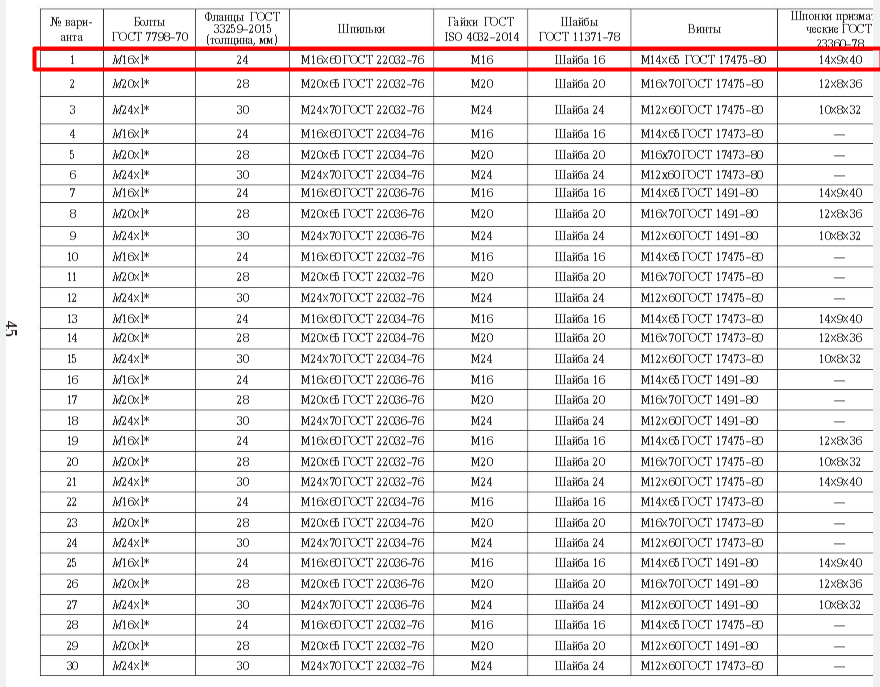Click the 'Фланцы ГОСТ 33259-2015' column header
The image size is (880, 687).
(x=242, y=28)
